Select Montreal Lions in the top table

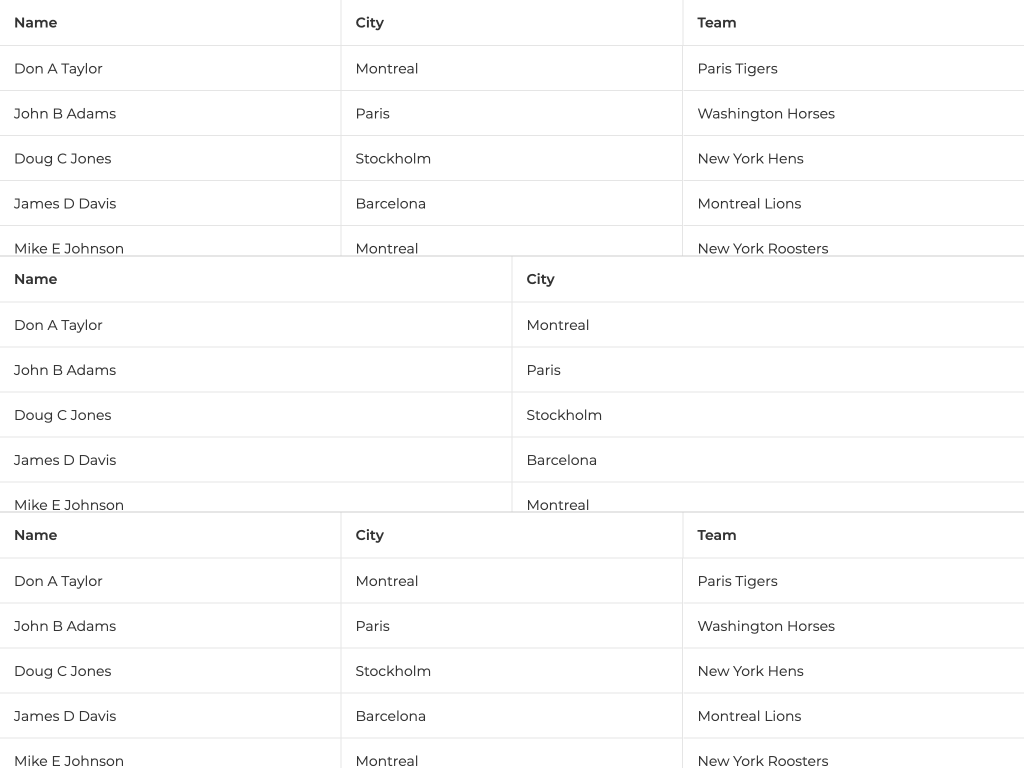pyautogui.click(x=750, y=204)
